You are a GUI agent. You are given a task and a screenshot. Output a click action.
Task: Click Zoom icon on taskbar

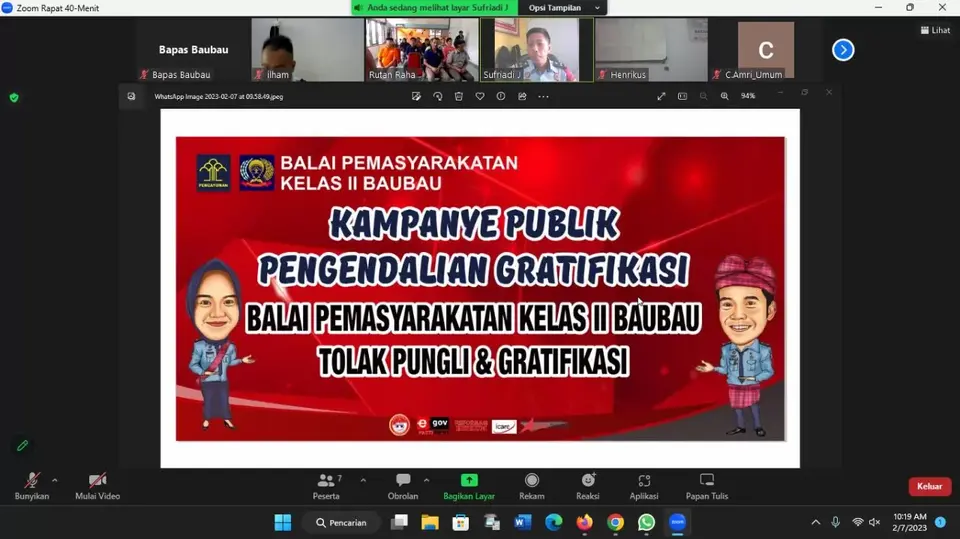(677, 522)
